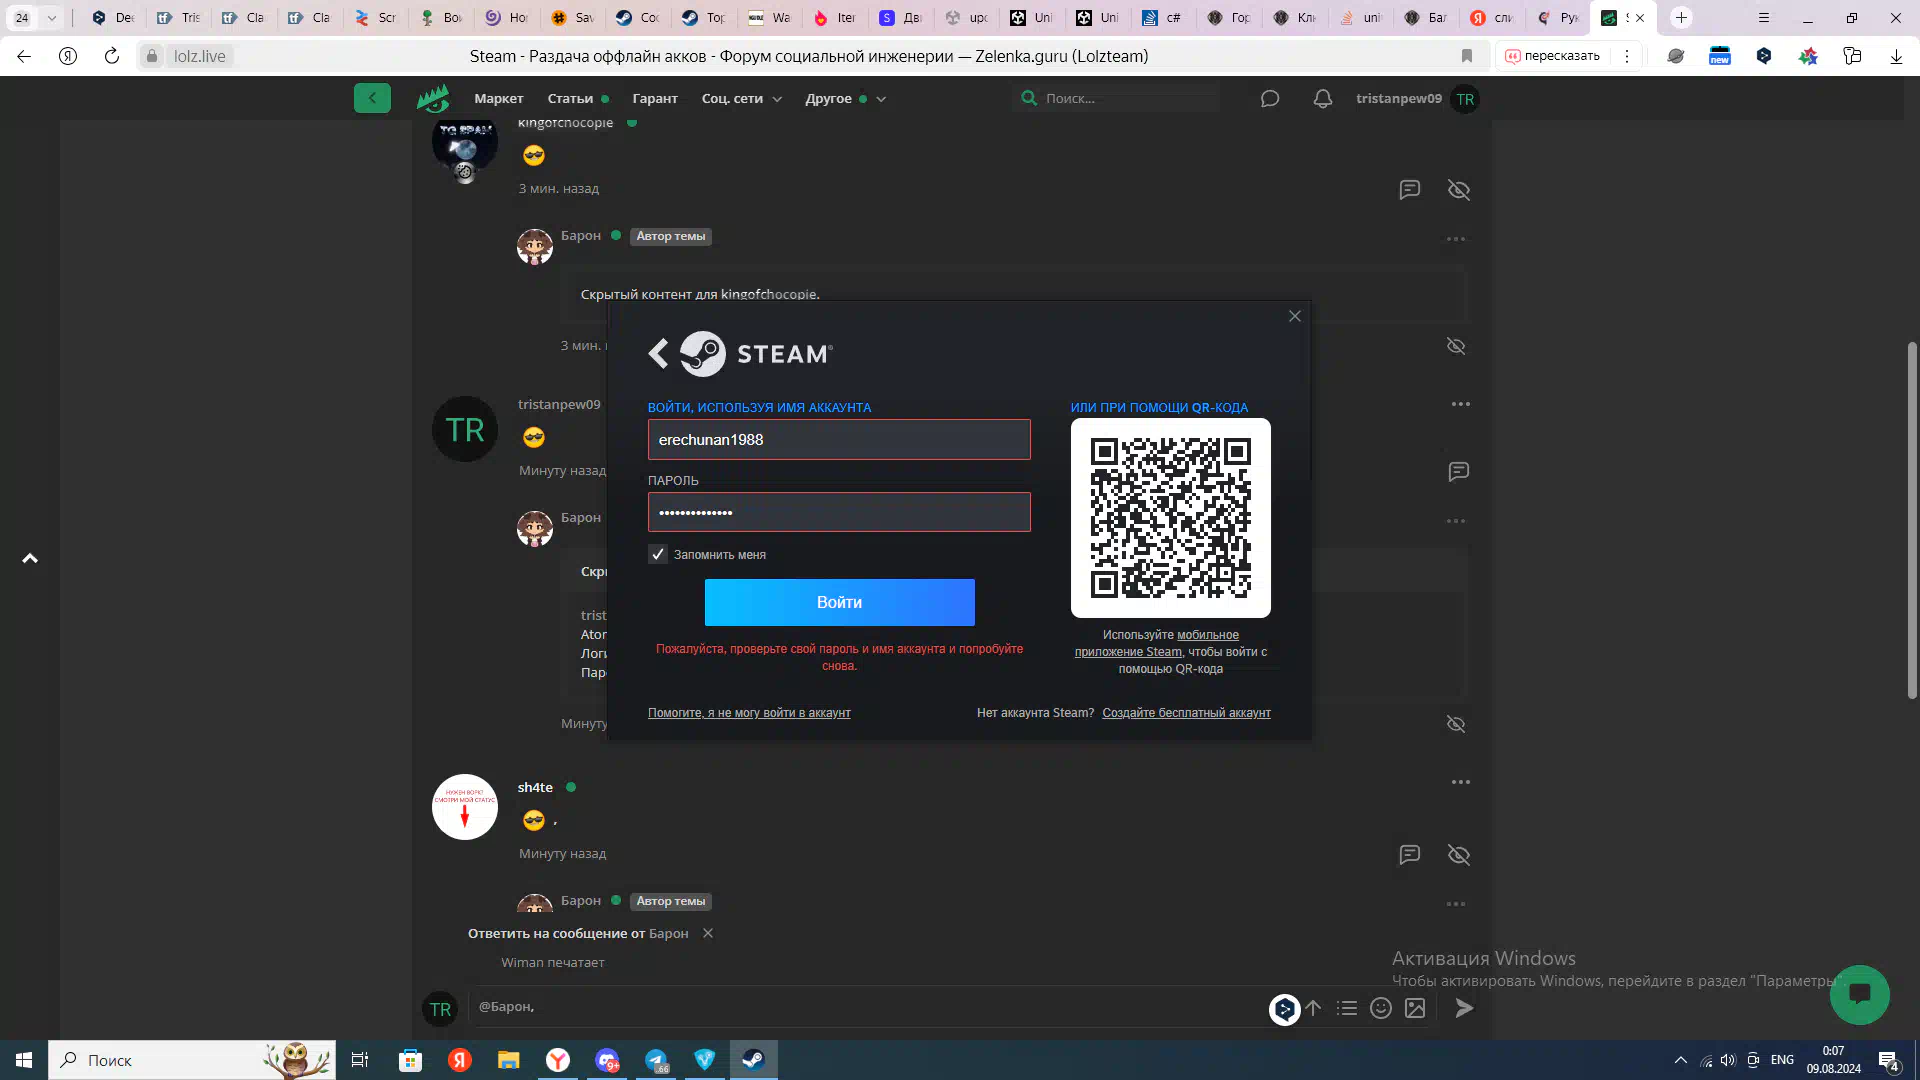Click the scroll-up arrow in message editor

pyautogui.click(x=1313, y=1008)
